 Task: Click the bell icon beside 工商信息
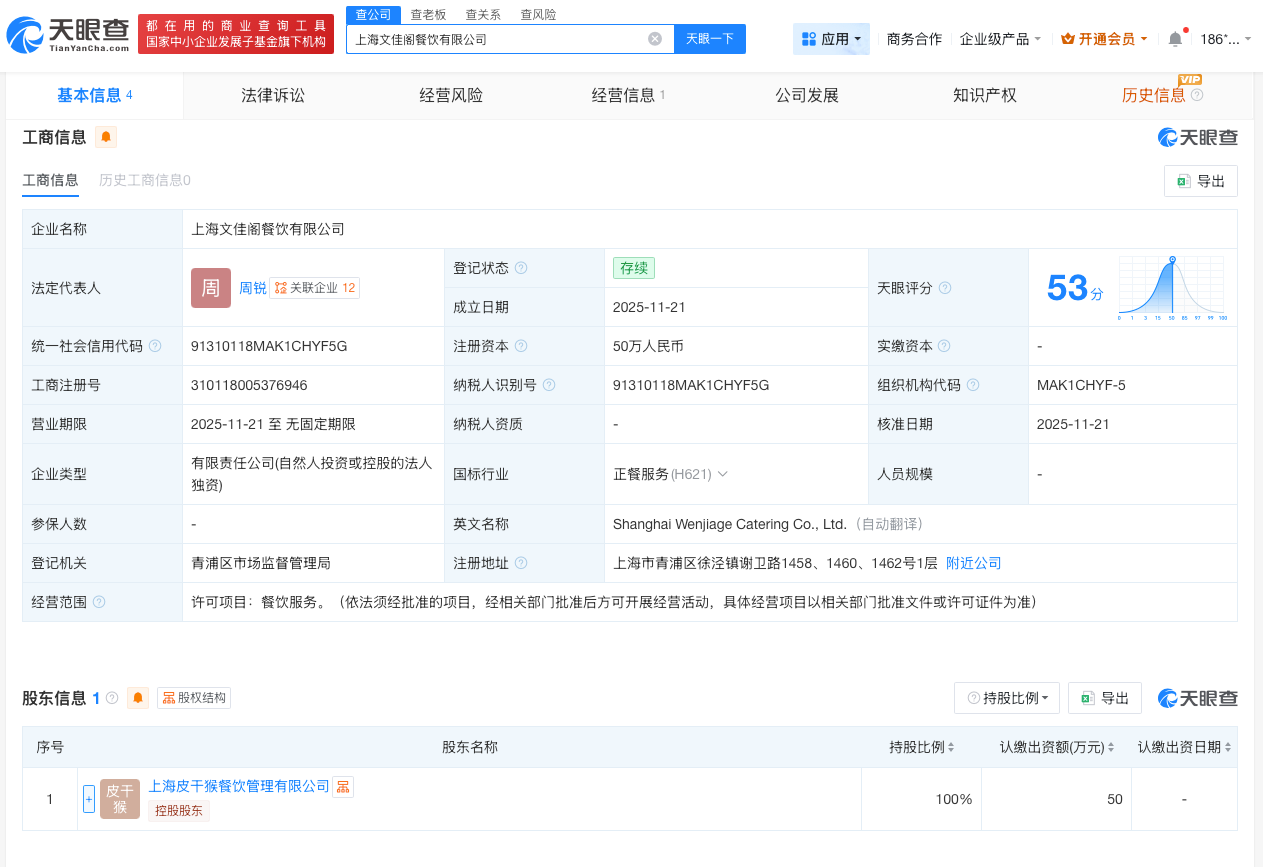click(x=105, y=136)
